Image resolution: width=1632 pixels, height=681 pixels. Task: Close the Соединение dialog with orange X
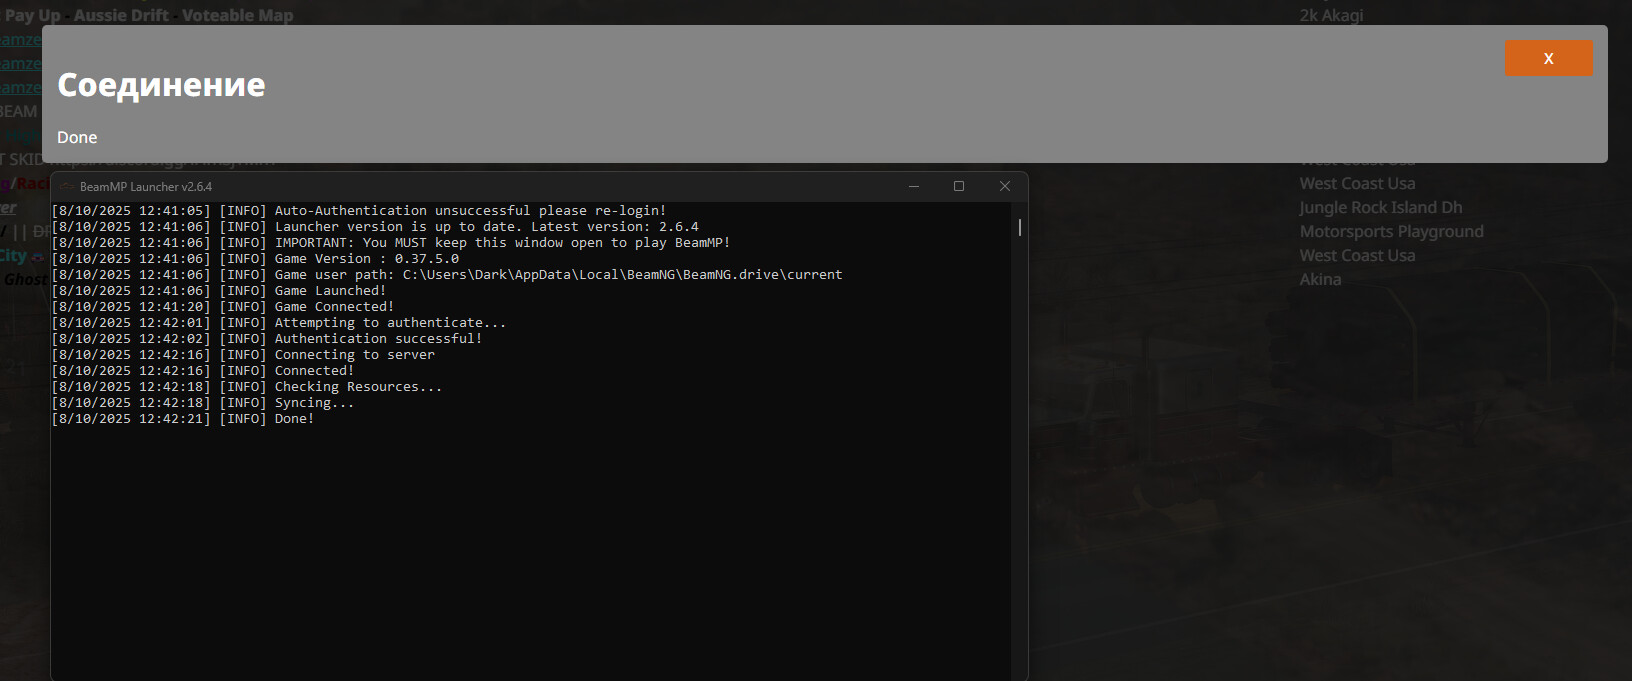[x=1548, y=58]
